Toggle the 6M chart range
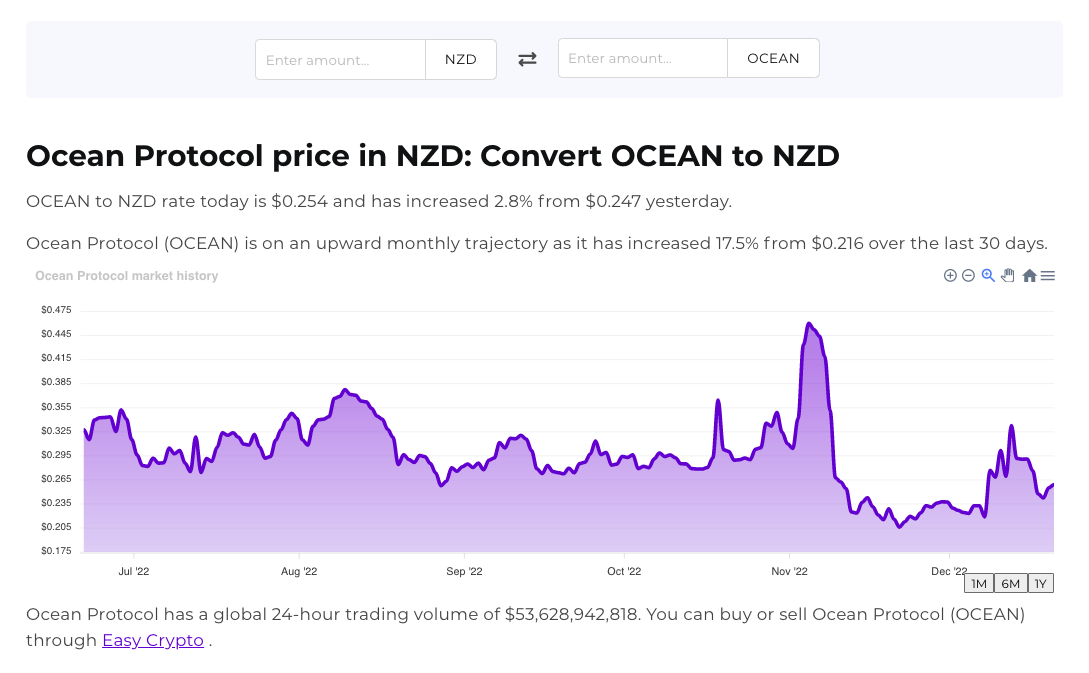This screenshot has width=1089, height=673. click(1010, 583)
